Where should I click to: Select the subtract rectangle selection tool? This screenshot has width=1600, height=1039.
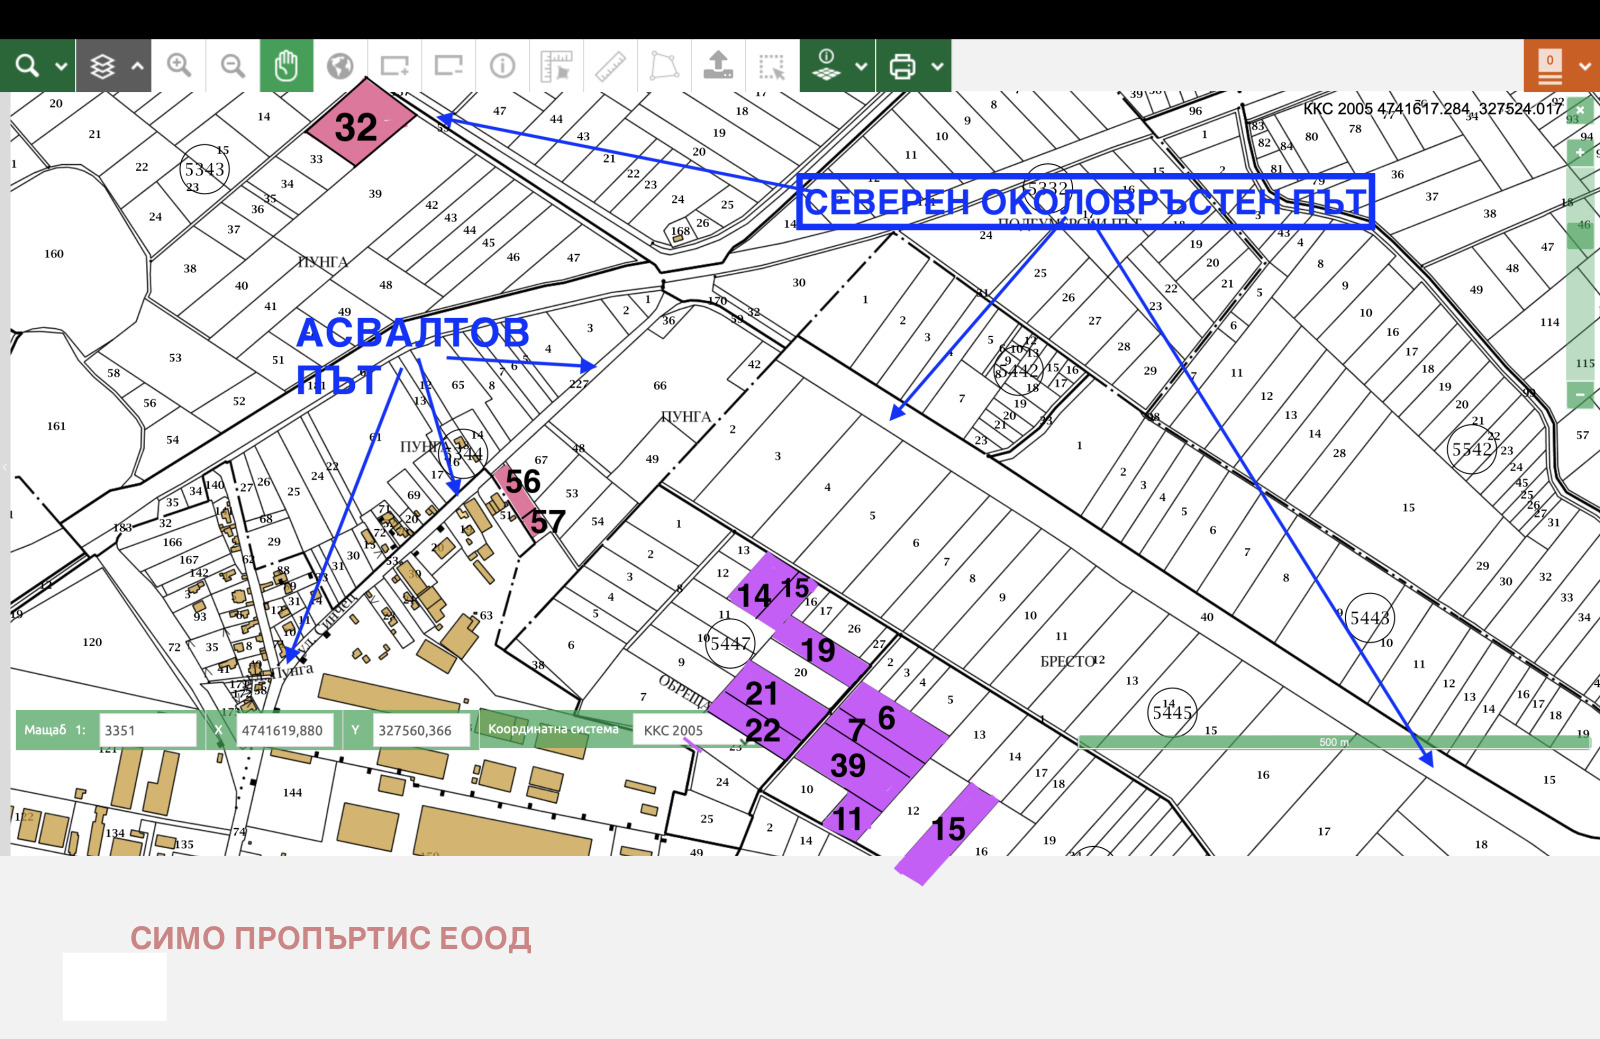(x=448, y=66)
